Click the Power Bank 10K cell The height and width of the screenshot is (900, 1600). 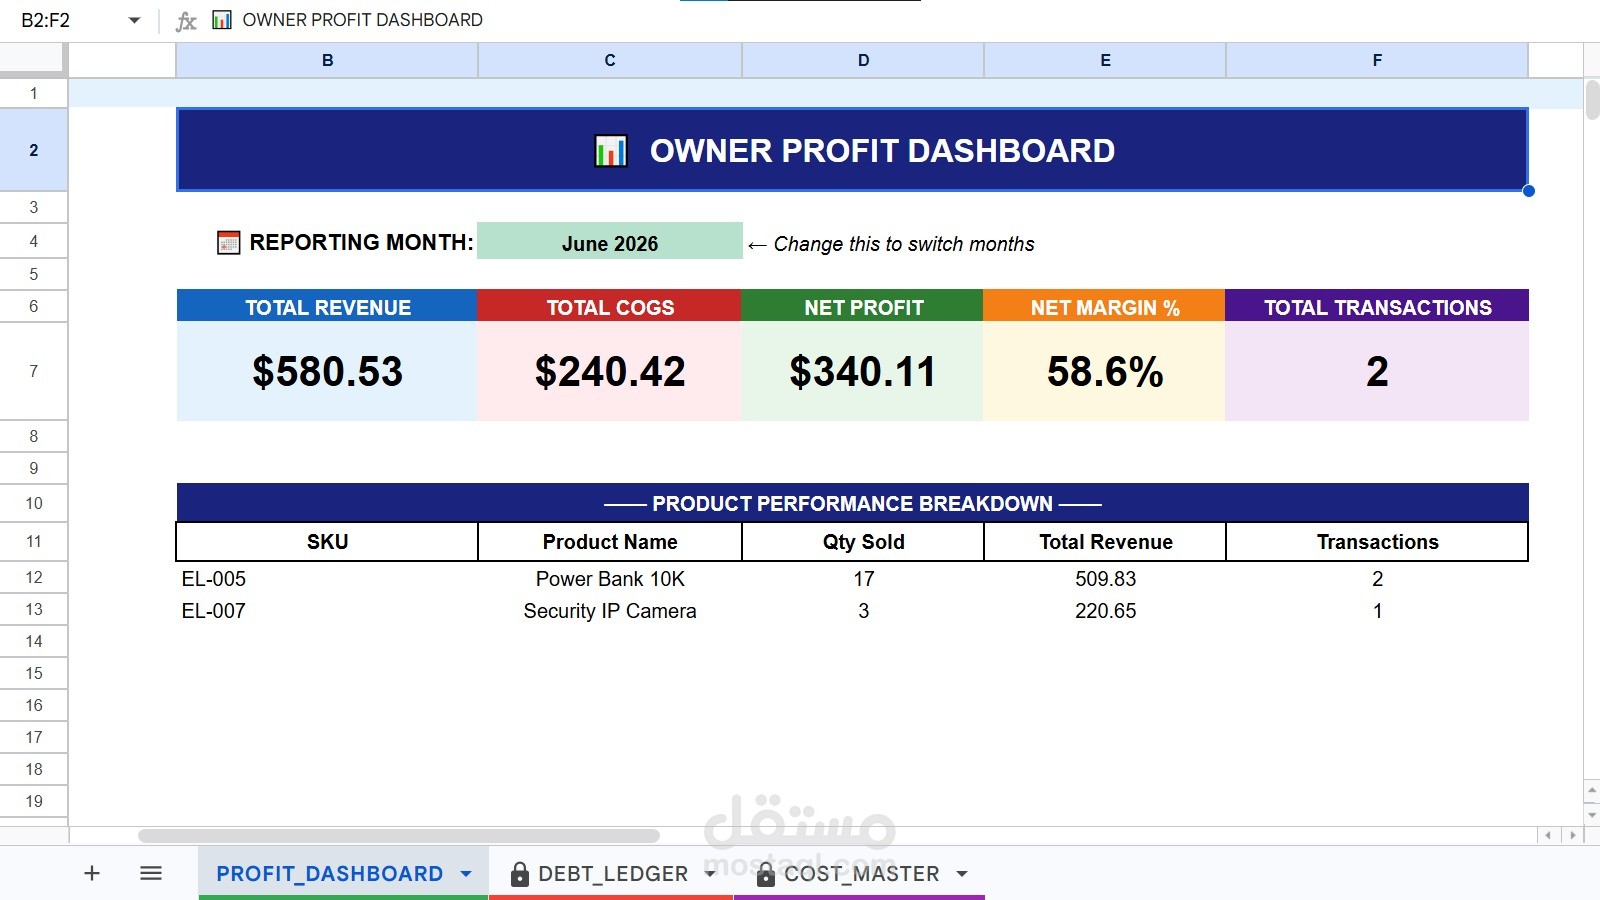click(610, 578)
